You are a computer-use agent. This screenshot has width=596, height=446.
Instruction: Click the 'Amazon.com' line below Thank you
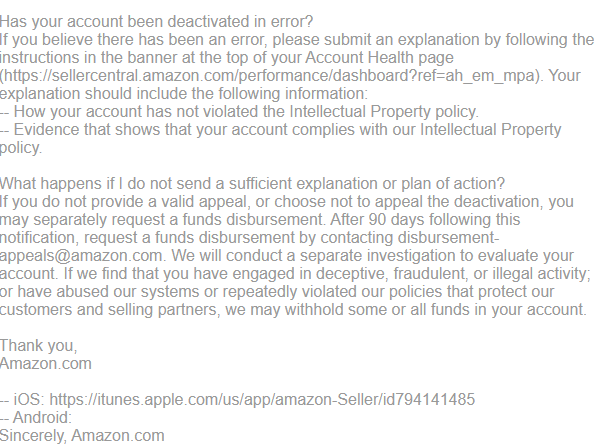tap(46, 363)
